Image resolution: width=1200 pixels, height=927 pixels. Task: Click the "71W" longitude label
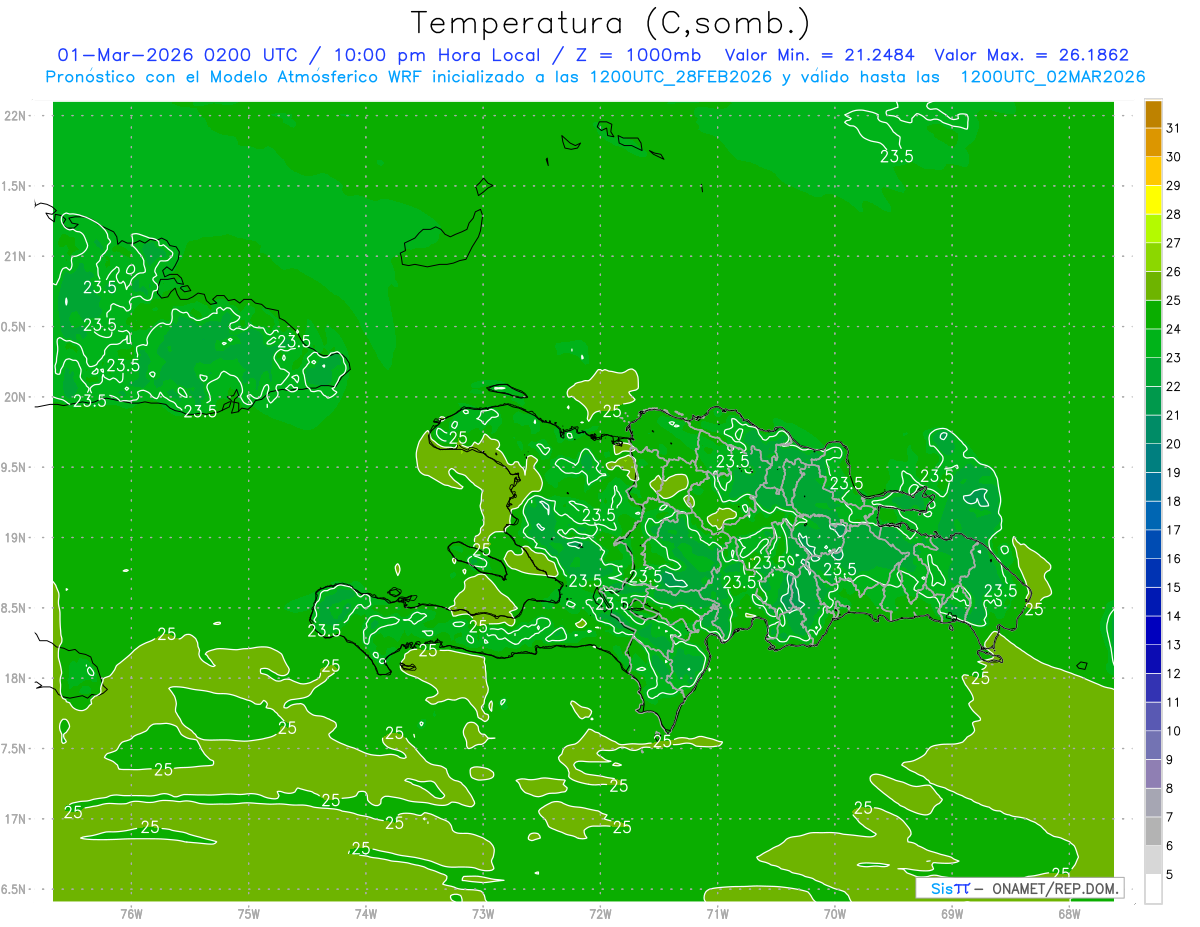coord(717,913)
